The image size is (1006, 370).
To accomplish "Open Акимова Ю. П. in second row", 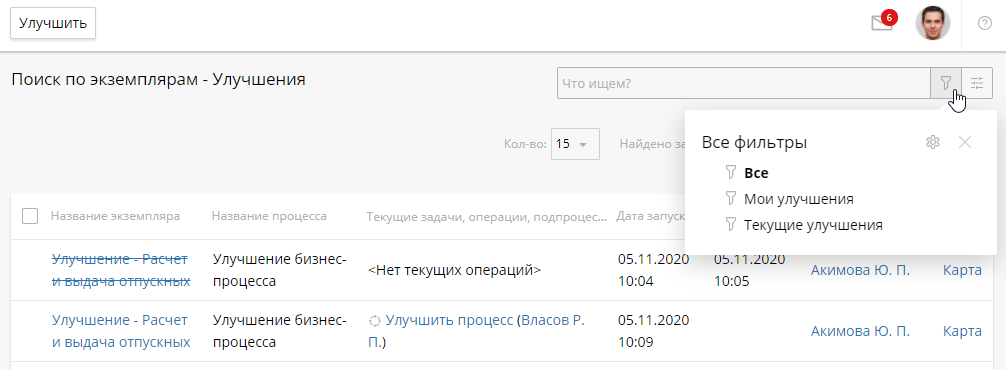I will 860,331.
